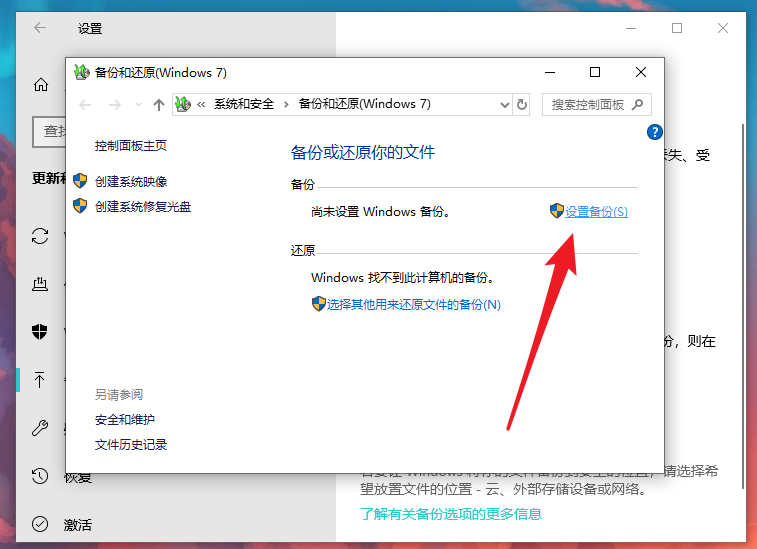The width and height of the screenshot is (757, 549).
Task: Click the blue help question mark icon
Action: (655, 132)
